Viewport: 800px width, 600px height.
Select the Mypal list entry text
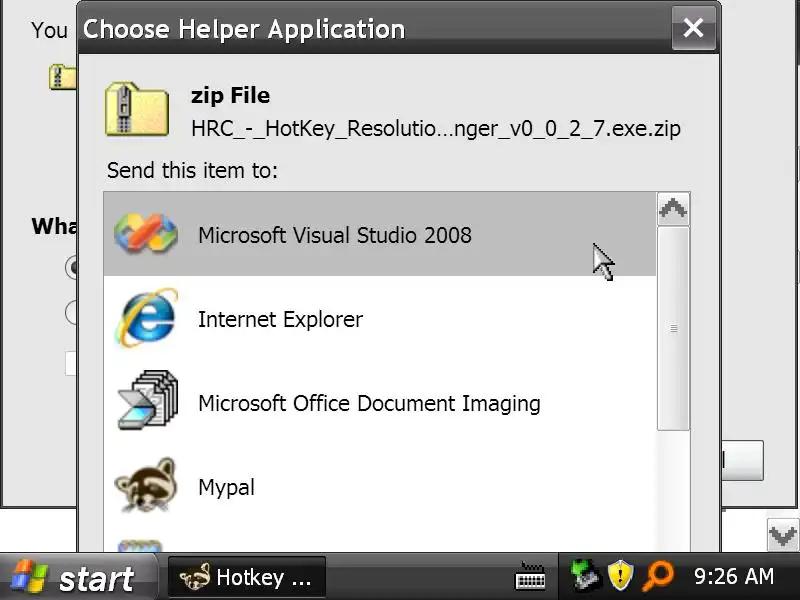pyautogui.click(x=226, y=487)
